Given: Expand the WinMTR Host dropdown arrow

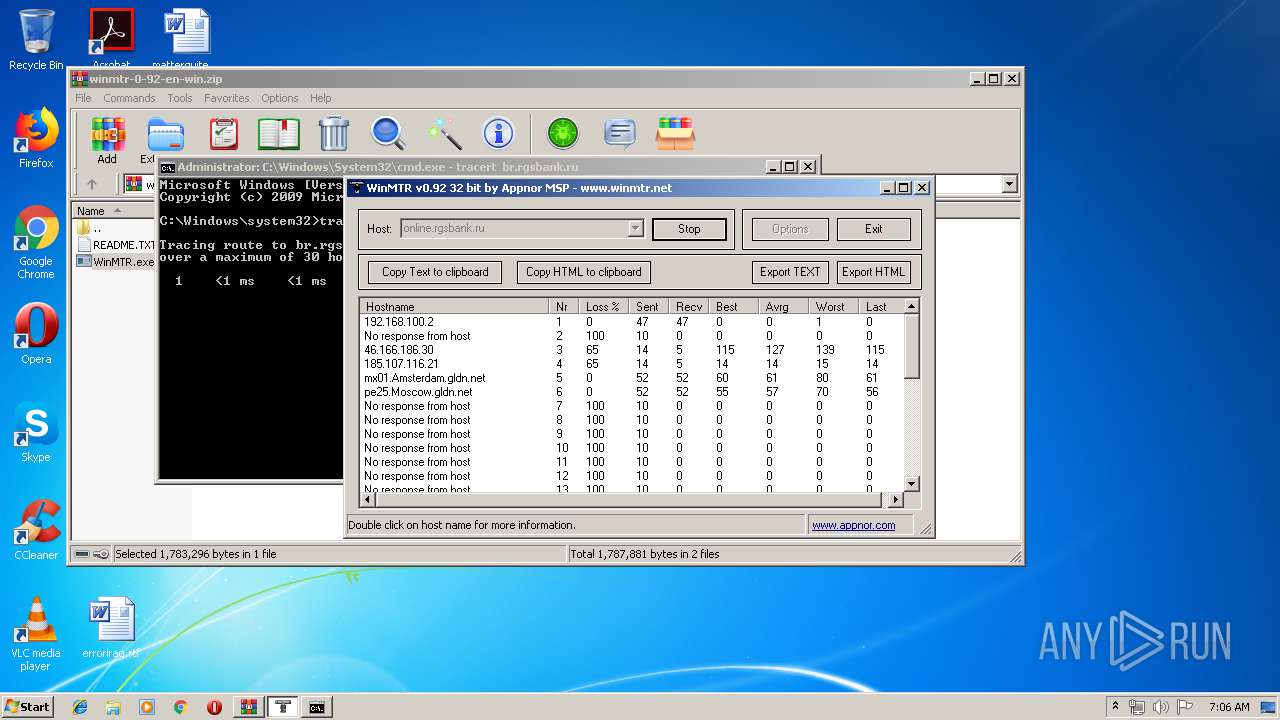Looking at the screenshot, I should coord(635,229).
